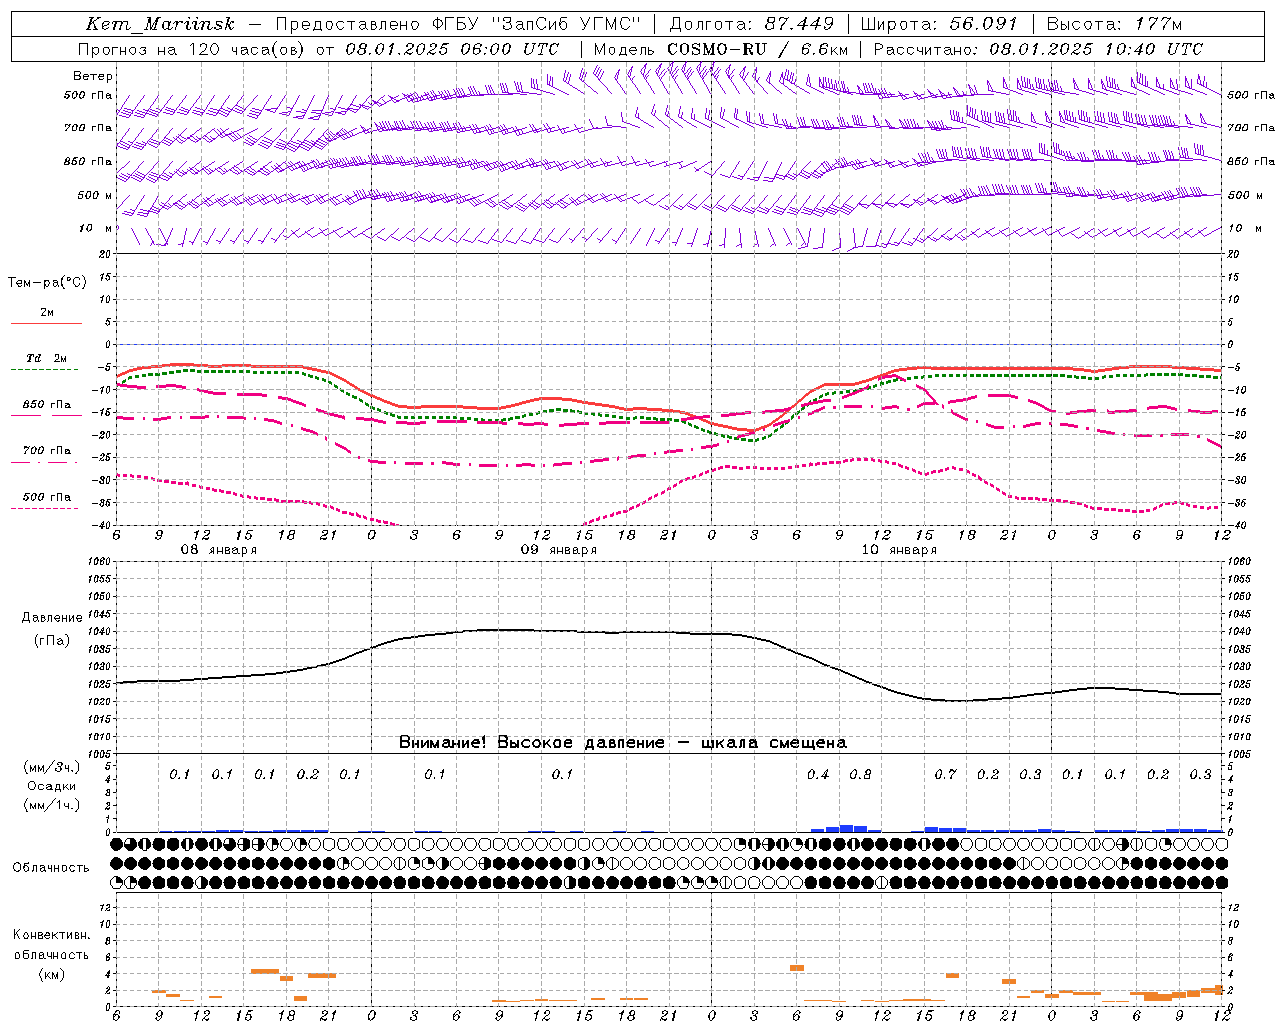1280x1024 pixels.
Task: Click the 'Тем-ра(°C)' temperature panel label
Action: coord(47,283)
